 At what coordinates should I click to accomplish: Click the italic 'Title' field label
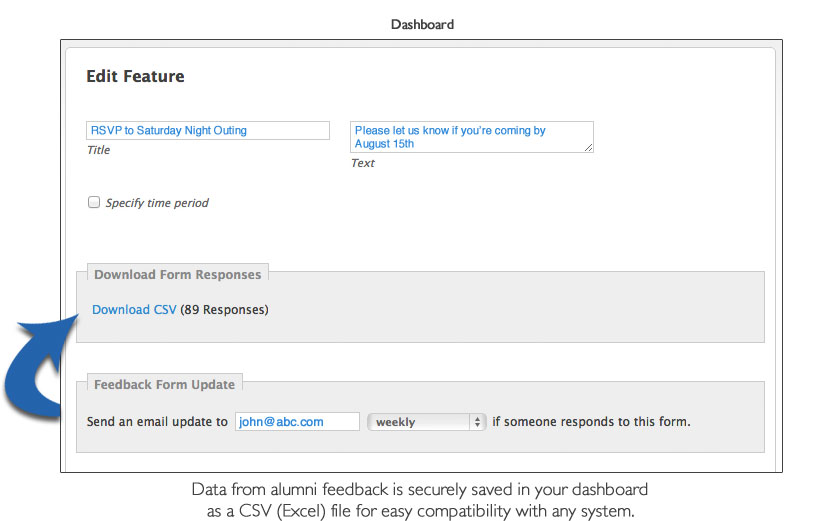98,150
